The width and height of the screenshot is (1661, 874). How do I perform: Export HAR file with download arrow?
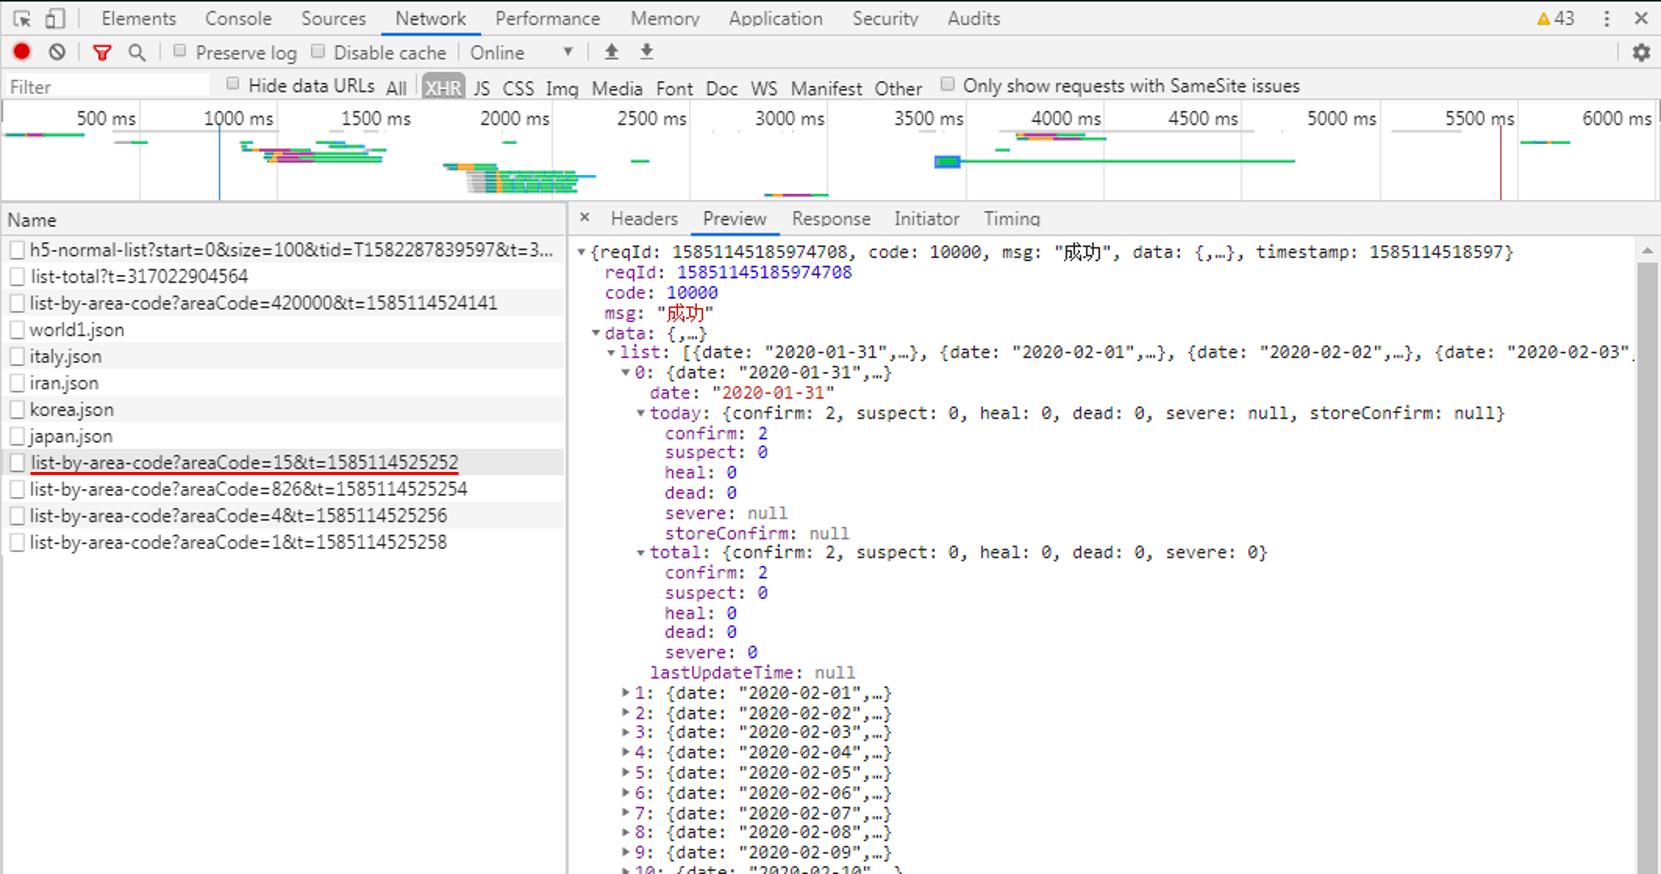647,52
